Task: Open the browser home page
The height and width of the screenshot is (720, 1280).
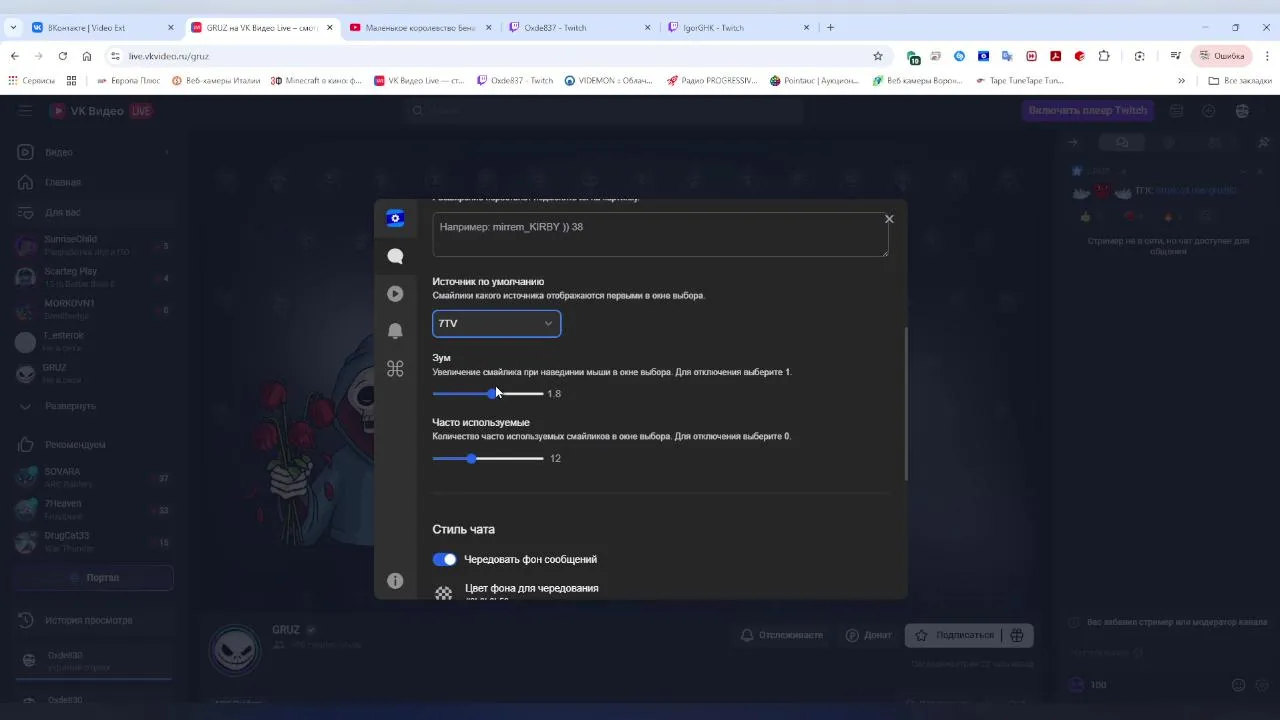Action: (x=87, y=56)
